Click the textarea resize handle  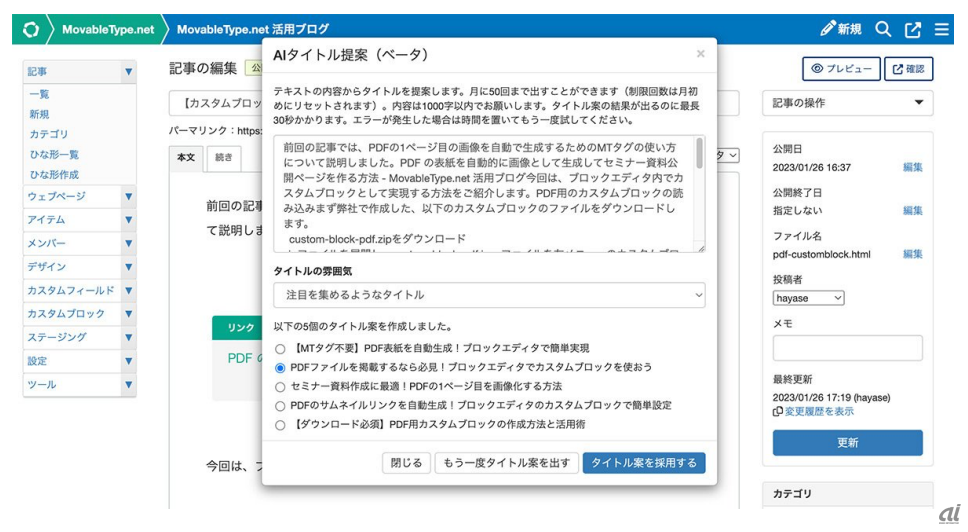coord(701,248)
